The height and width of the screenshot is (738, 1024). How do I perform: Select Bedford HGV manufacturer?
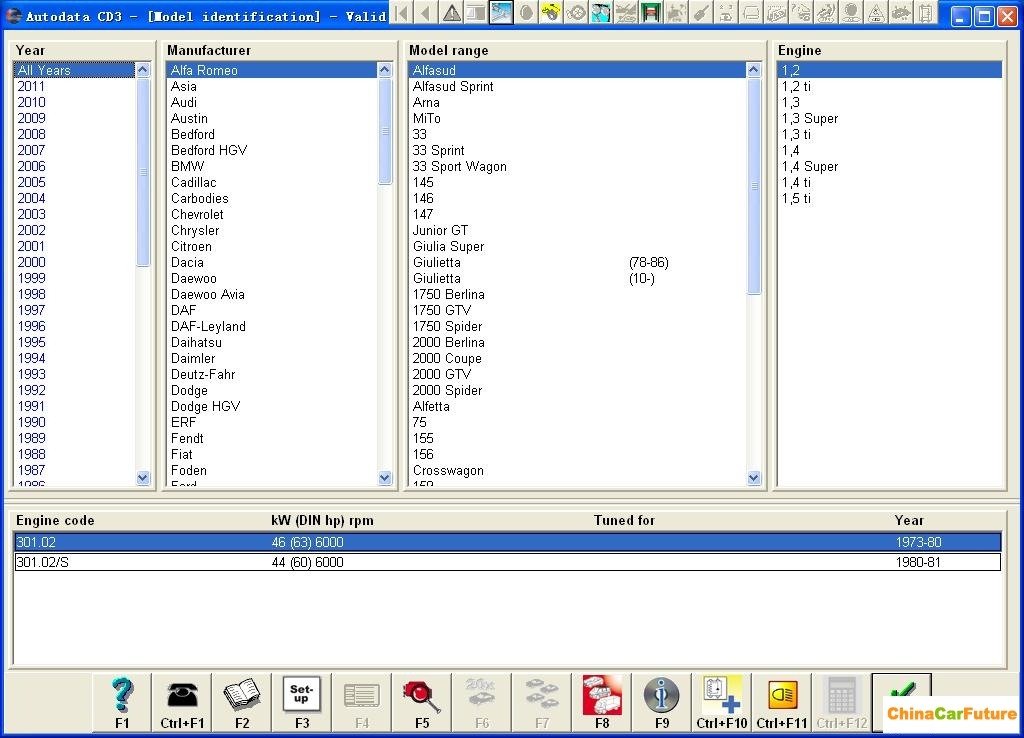[x=271, y=150]
